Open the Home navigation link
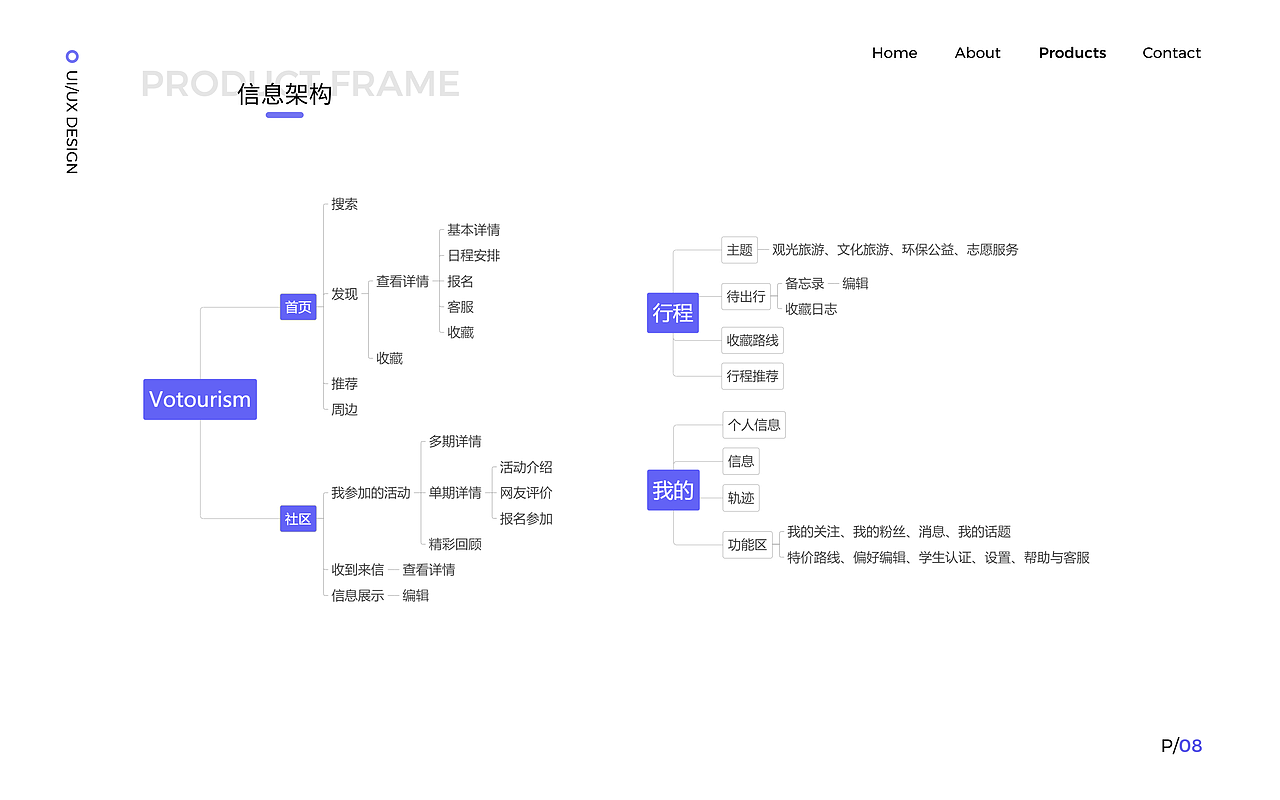Screen dimensions: 1280x800 click(x=894, y=53)
